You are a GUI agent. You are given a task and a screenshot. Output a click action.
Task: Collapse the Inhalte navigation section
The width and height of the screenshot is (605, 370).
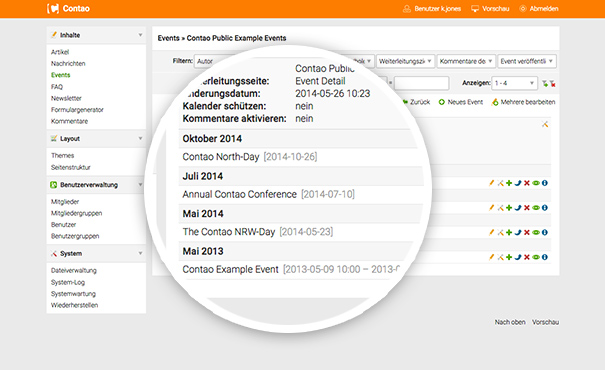140,35
